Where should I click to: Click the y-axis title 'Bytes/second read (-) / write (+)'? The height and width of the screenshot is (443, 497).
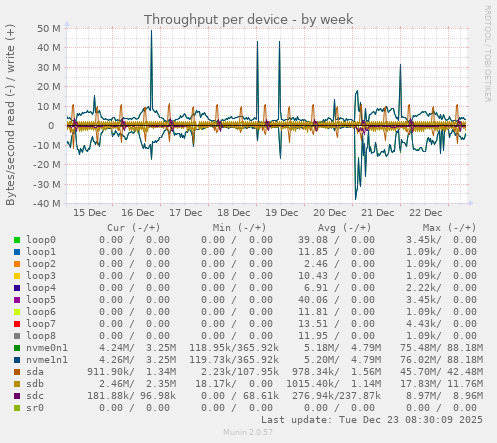tap(10, 115)
